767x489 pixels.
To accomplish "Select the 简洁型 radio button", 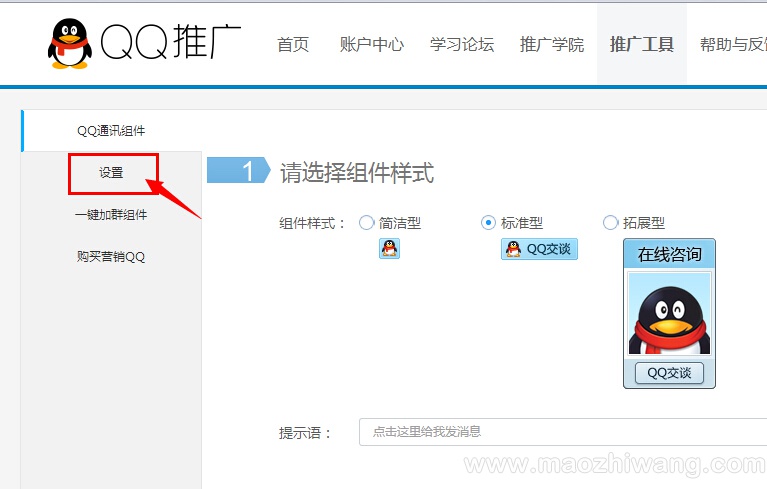I will click(366, 223).
